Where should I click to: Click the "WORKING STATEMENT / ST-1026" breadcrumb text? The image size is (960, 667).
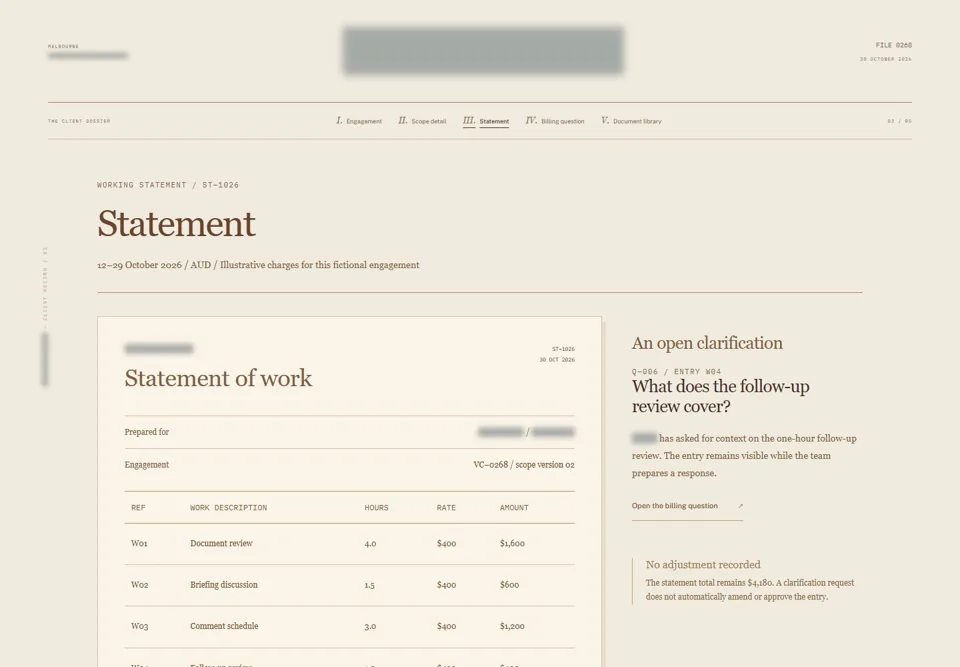(x=168, y=185)
